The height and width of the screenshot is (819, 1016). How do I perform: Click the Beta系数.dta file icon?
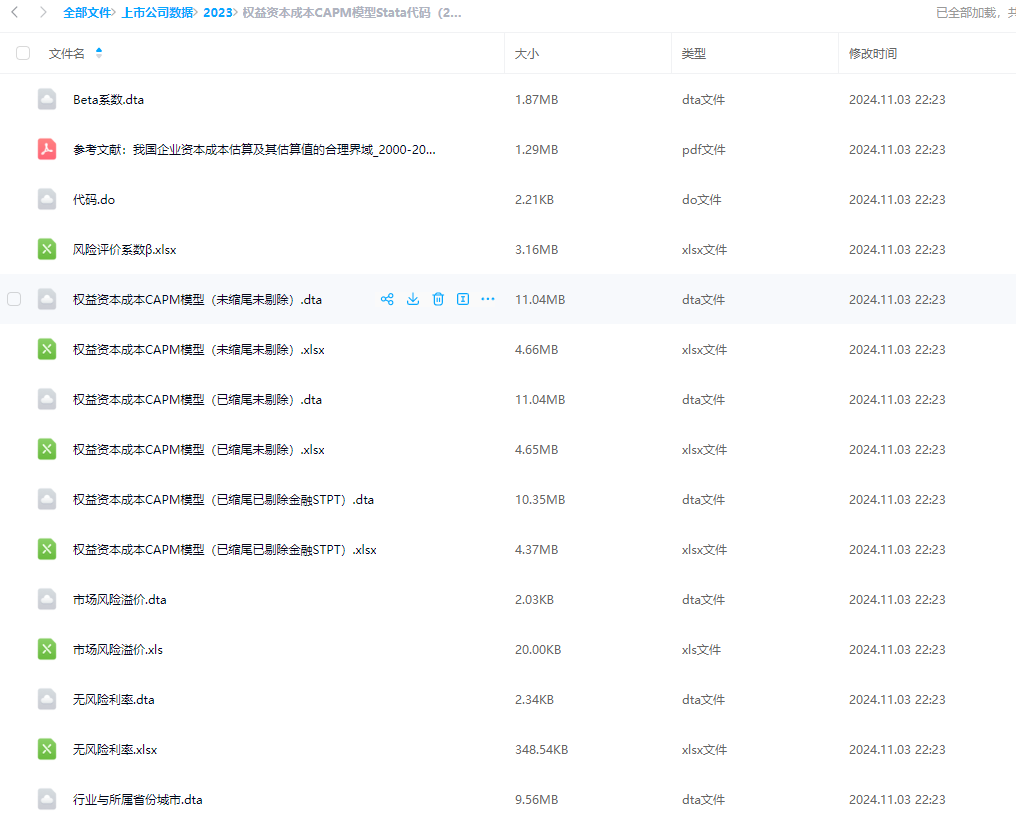47,99
